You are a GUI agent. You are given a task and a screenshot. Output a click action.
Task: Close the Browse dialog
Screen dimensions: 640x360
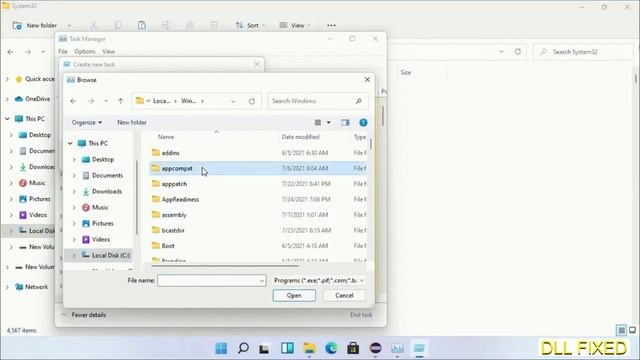367,80
